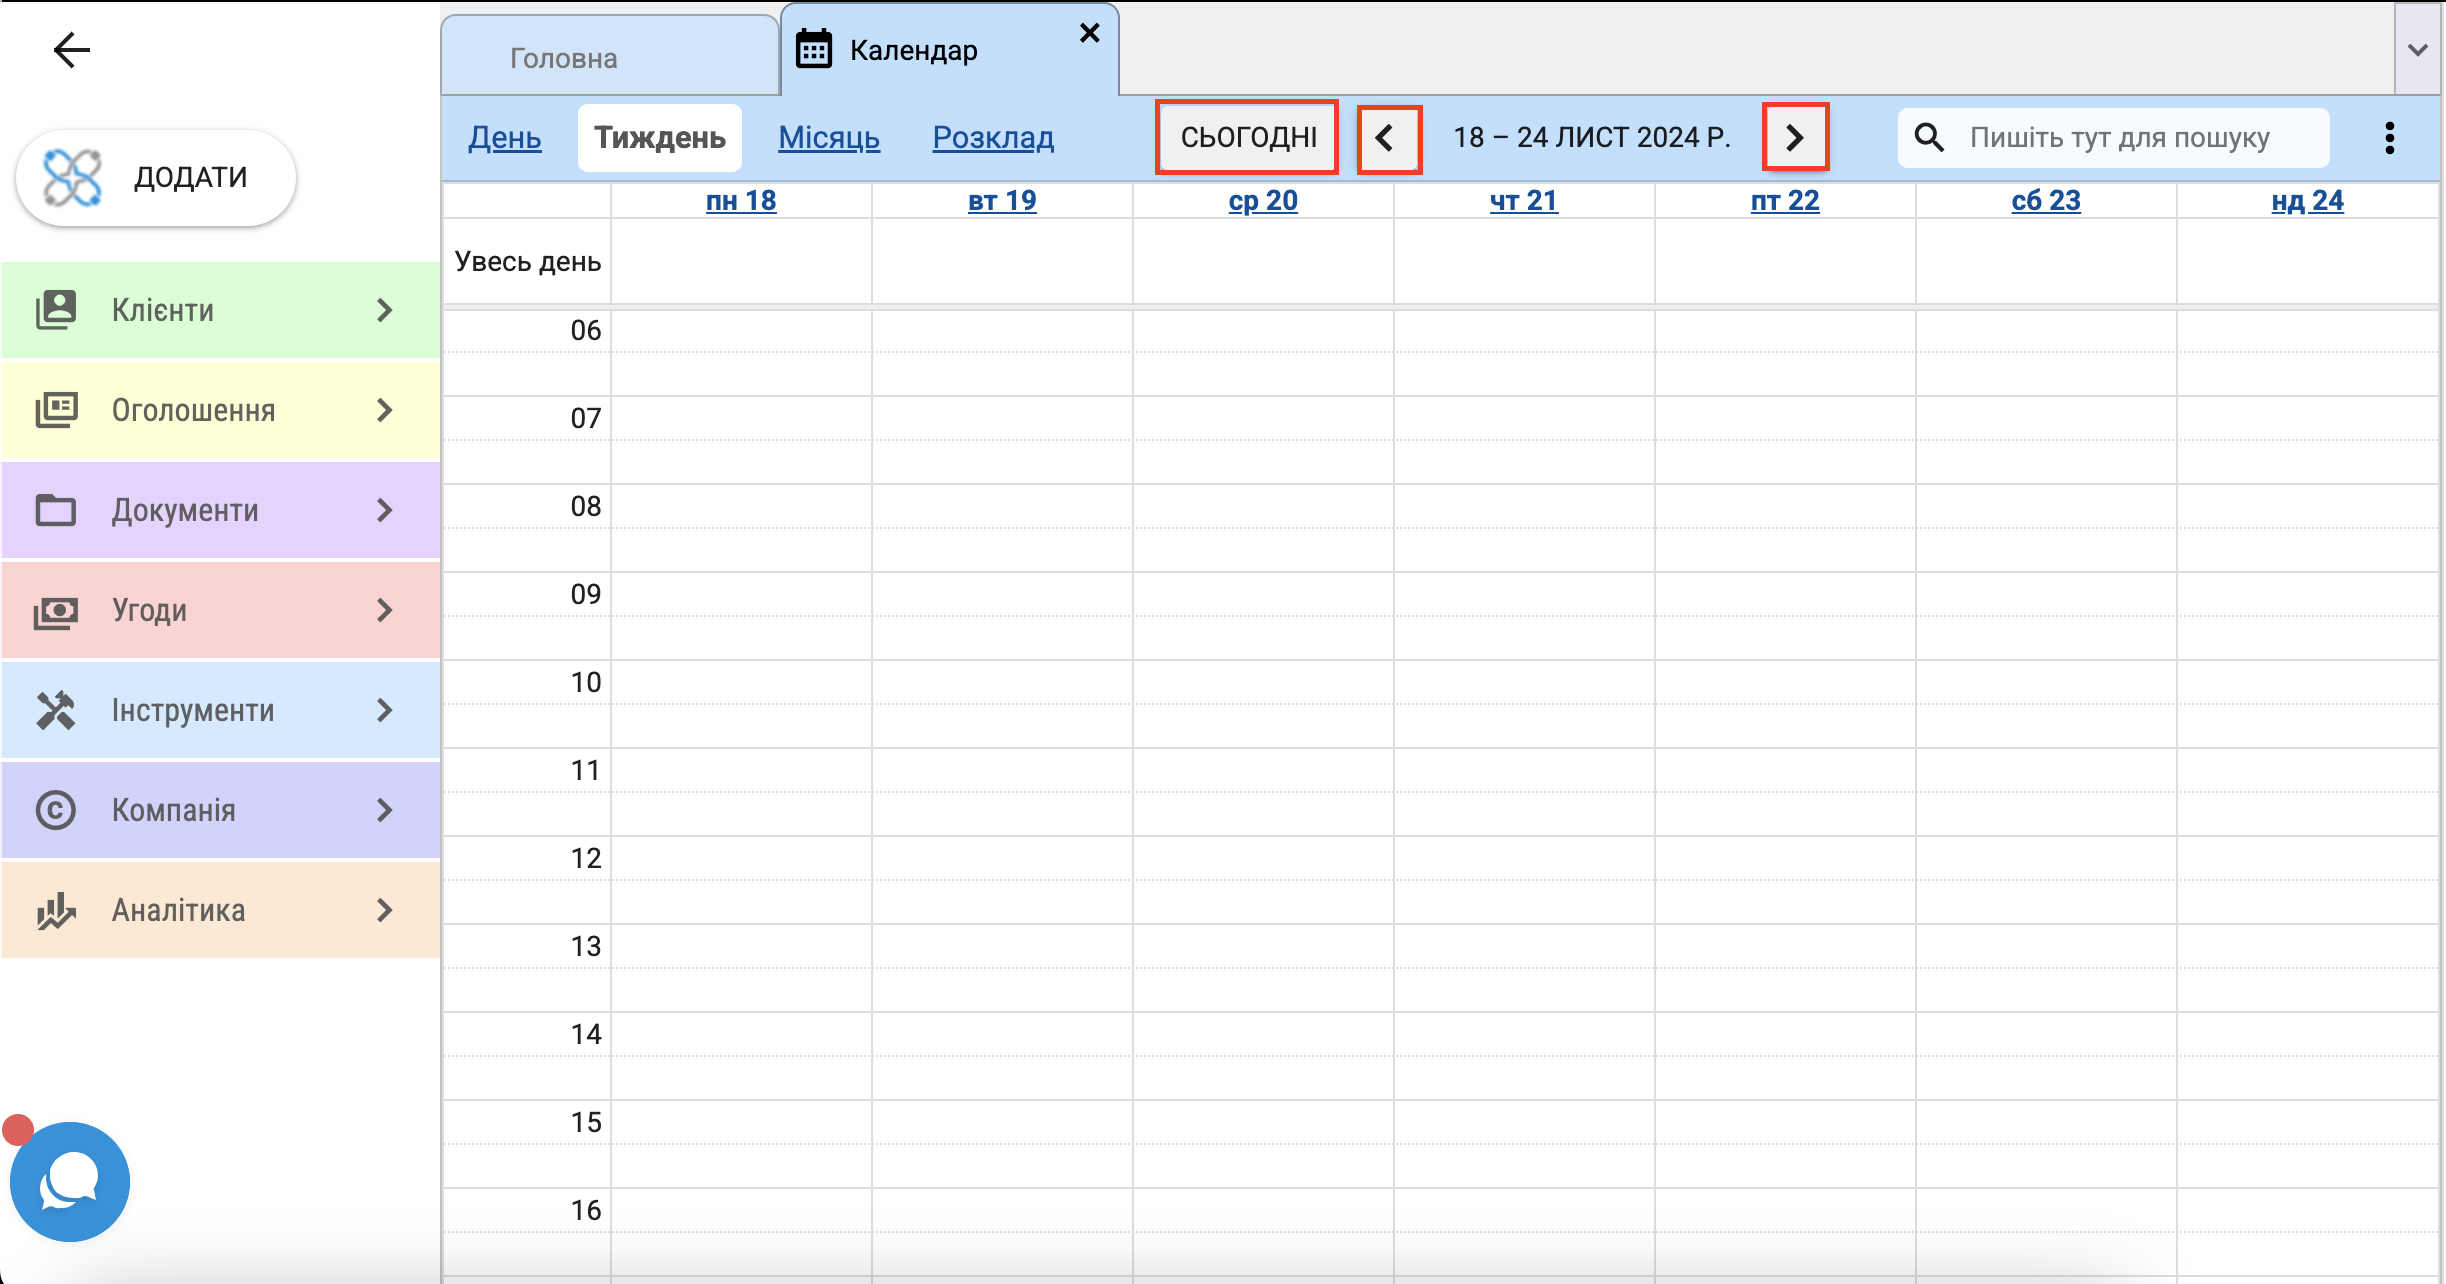
Task: Click the Клієнти contacts icon
Action: (x=56, y=310)
